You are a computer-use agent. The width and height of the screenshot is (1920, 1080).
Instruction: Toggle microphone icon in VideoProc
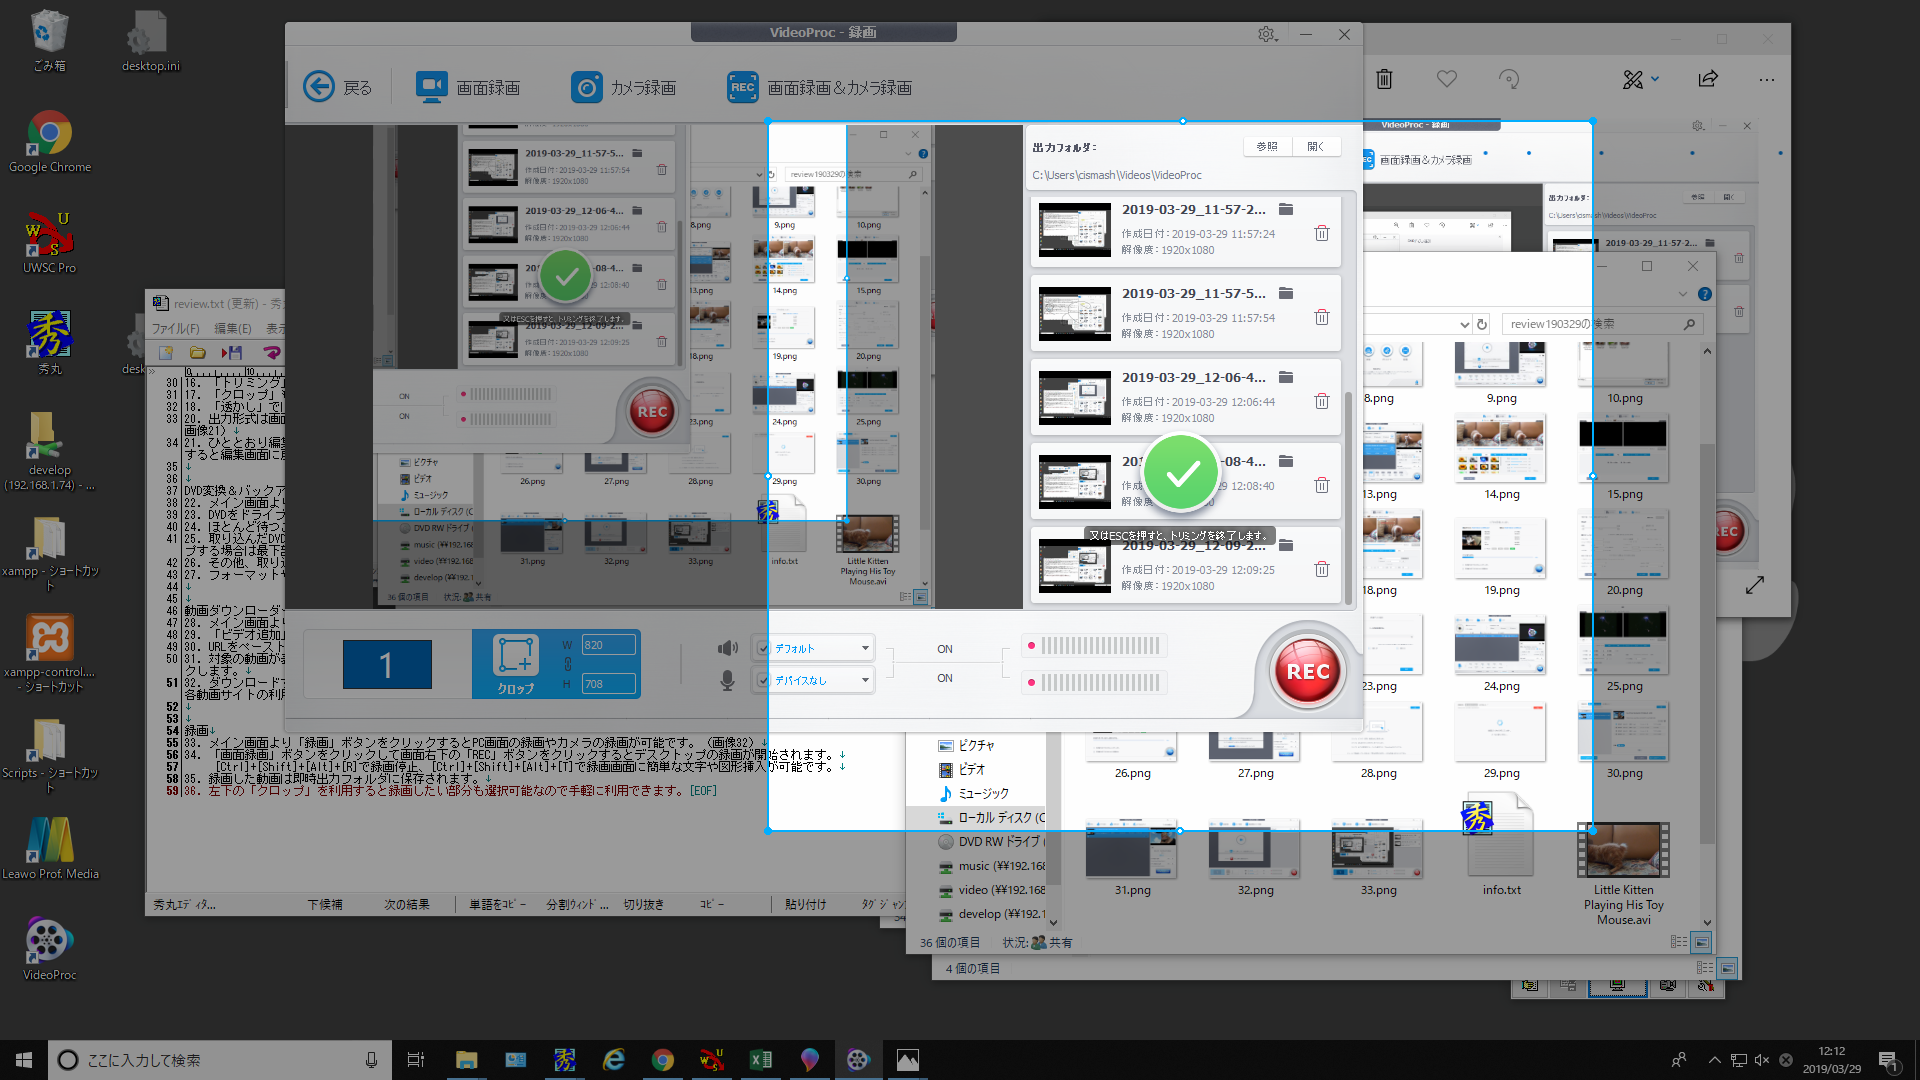tap(727, 681)
